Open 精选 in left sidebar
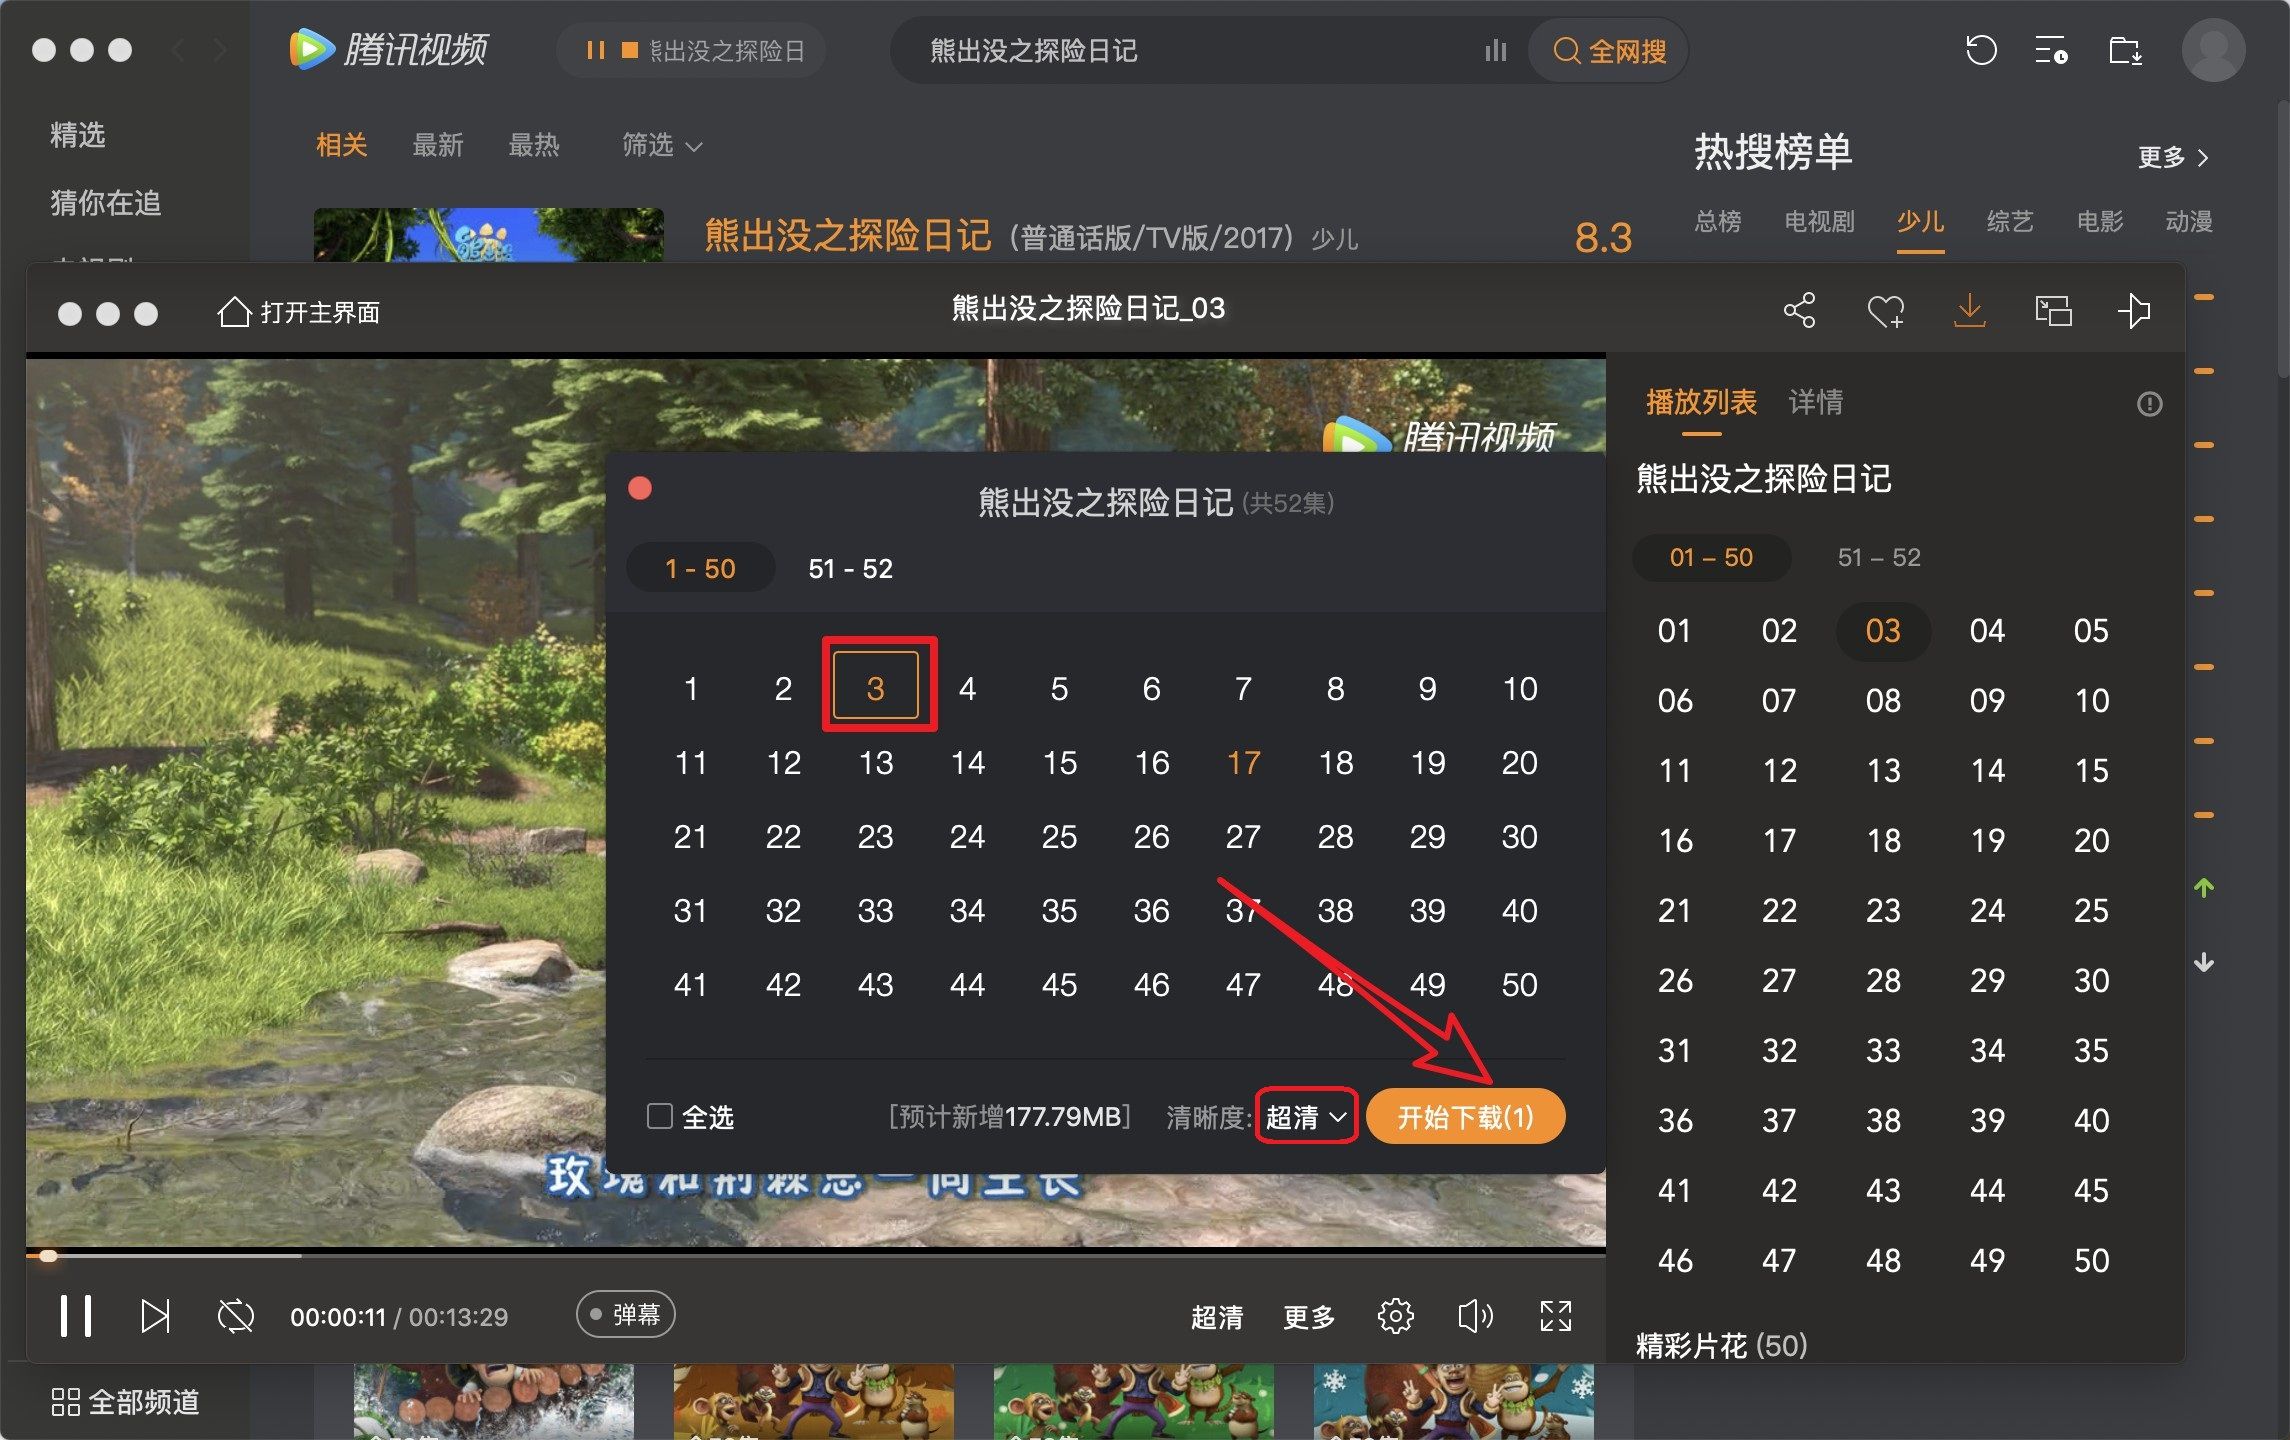Image resolution: width=2290 pixels, height=1440 pixels. (x=78, y=135)
